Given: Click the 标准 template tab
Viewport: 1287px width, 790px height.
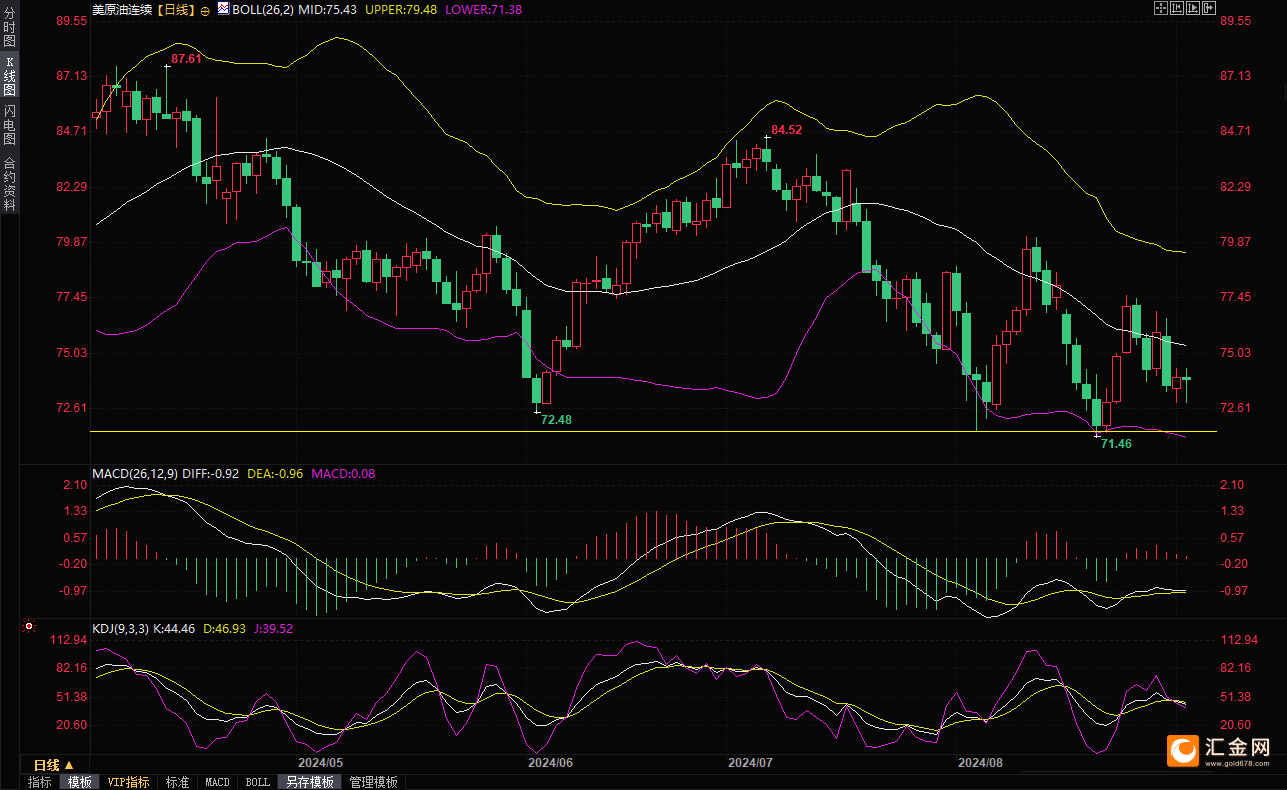Looking at the screenshot, I should (x=176, y=782).
